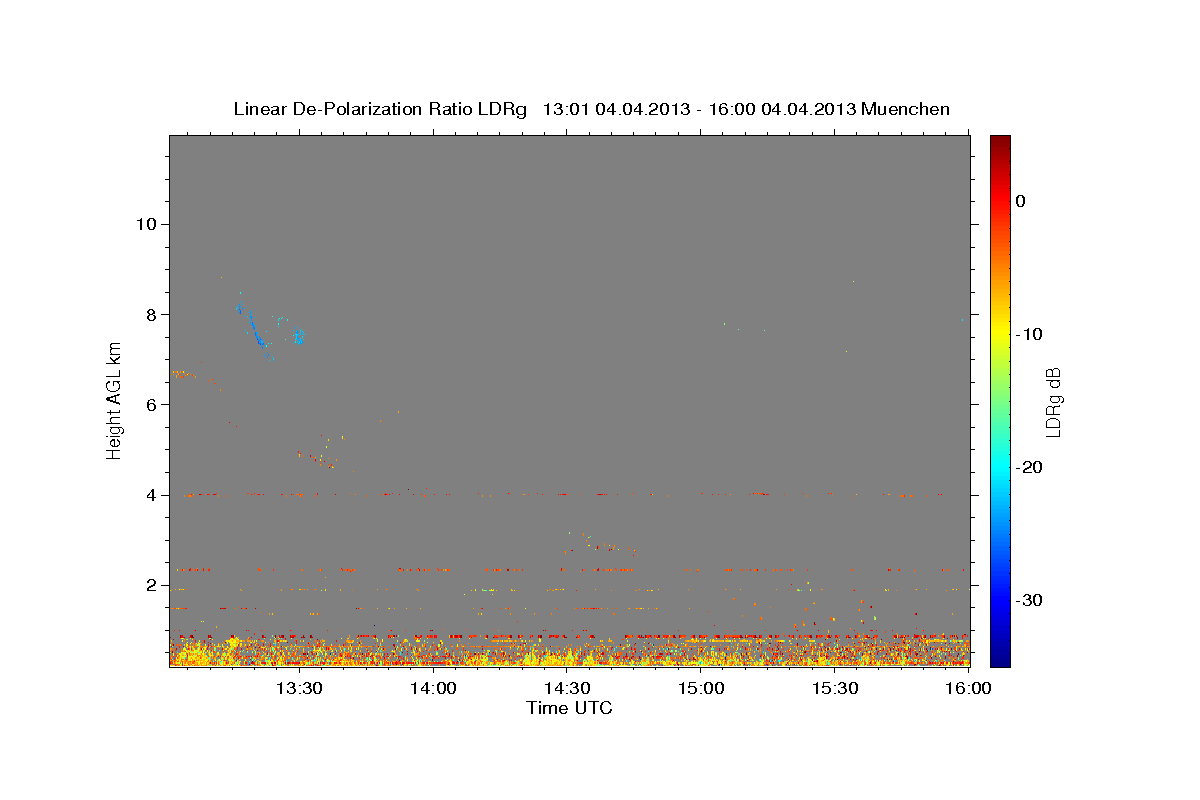
Task: Click the yellow -10 dB colorbar region
Action: [1000, 334]
